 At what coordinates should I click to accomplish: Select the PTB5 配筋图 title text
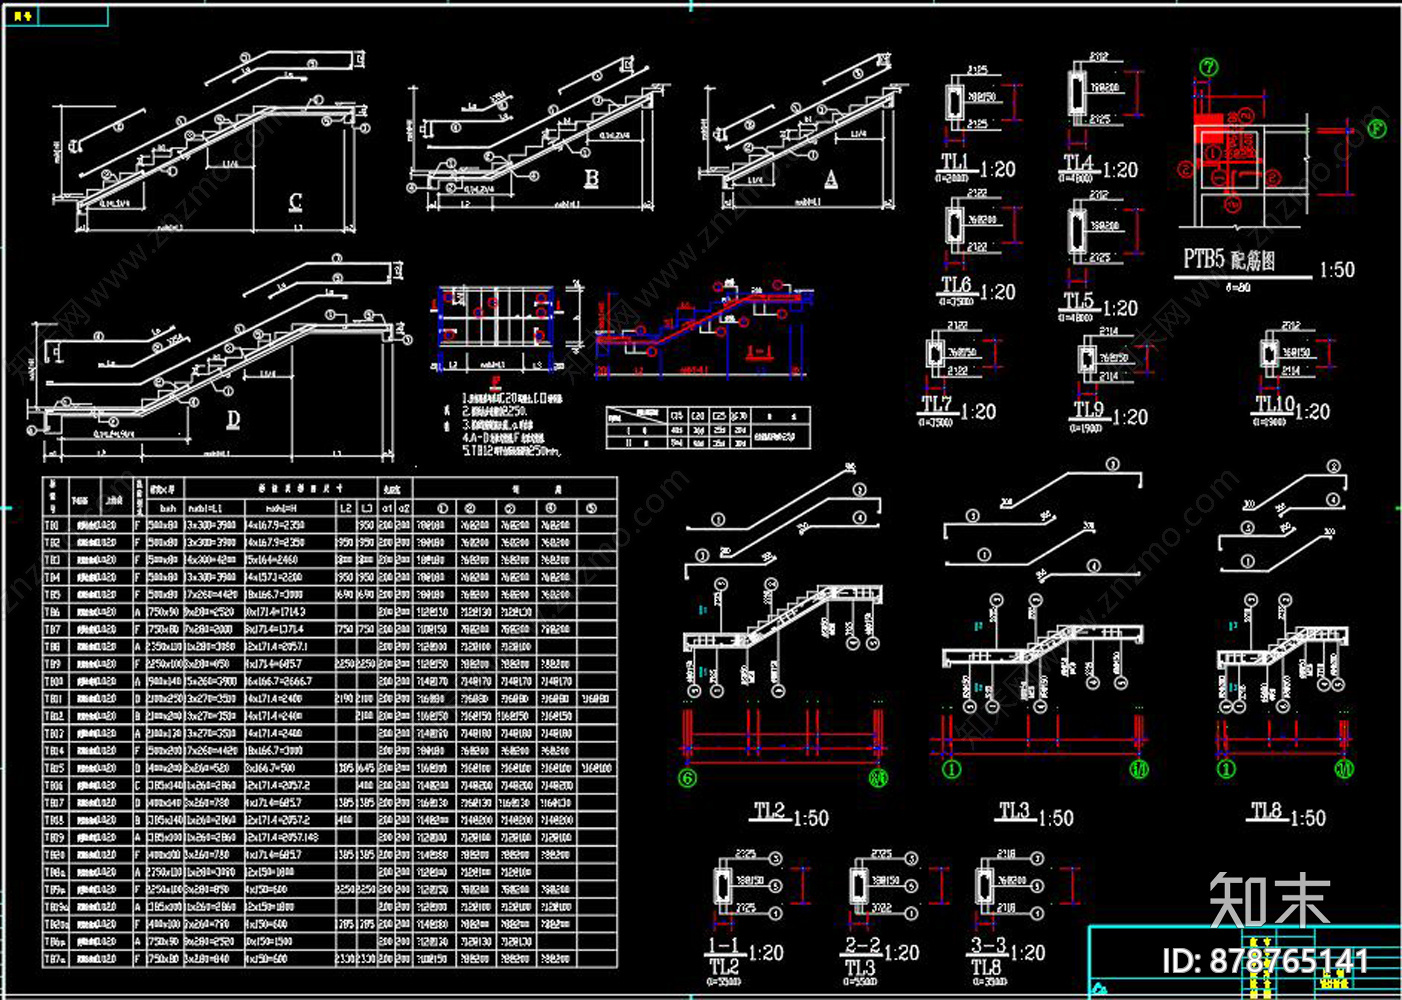click(x=1229, y=260)
